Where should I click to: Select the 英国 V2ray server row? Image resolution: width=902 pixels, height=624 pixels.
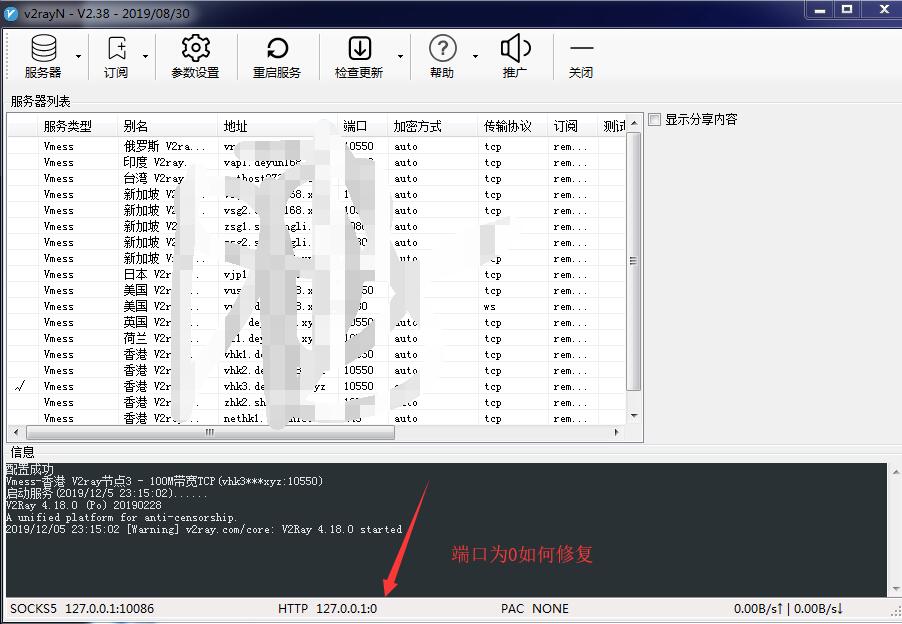click(x=317, y=322)
